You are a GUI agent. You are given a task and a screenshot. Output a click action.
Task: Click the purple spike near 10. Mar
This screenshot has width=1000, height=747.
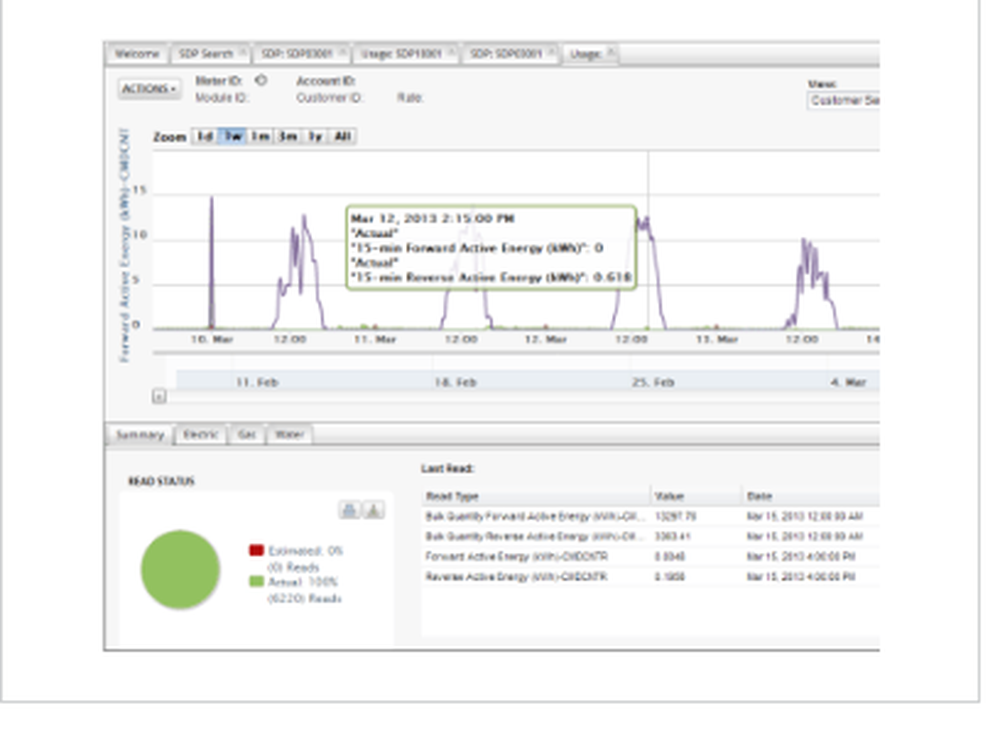pyautogui.click(x=212, y=262)
